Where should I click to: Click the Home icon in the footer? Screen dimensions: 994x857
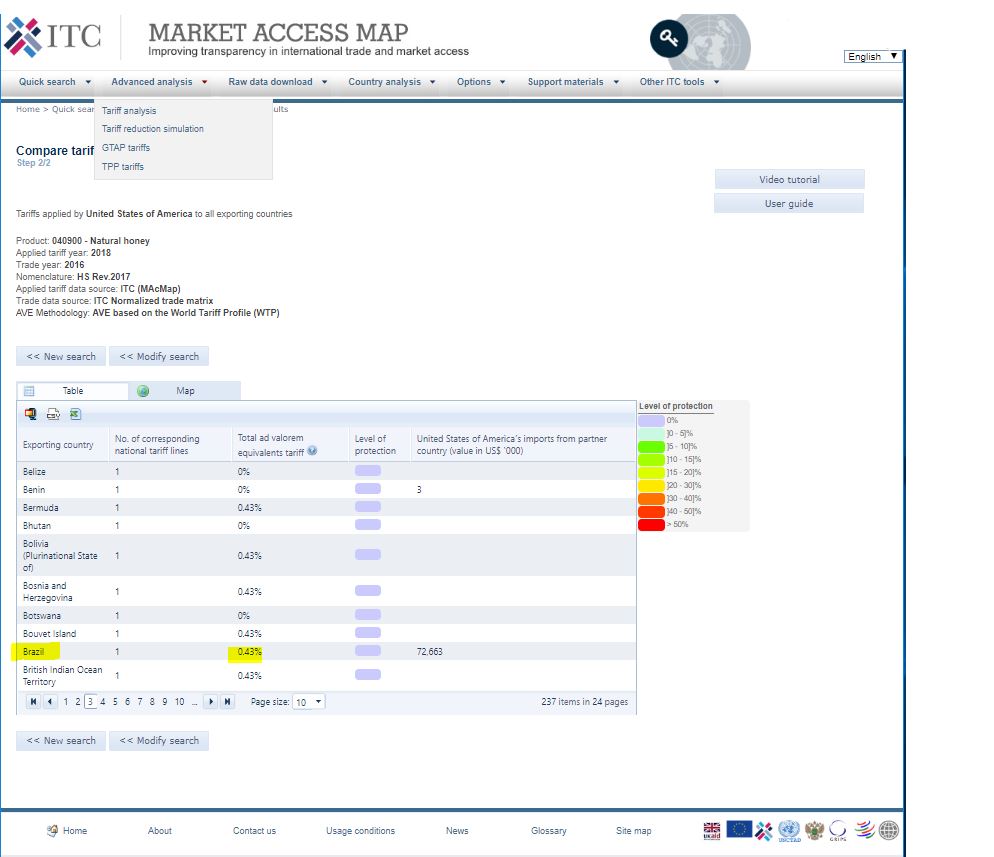(53, 830)
